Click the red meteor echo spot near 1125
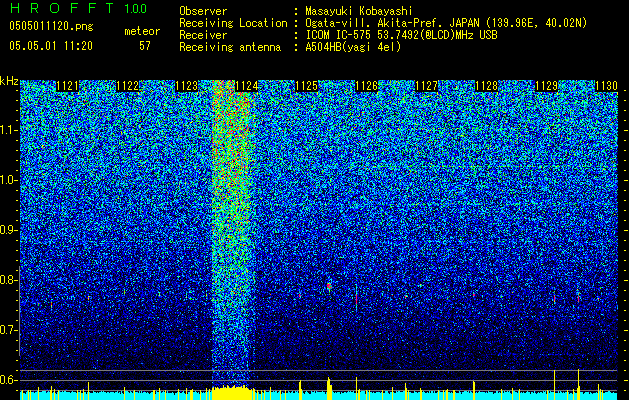 329,286
